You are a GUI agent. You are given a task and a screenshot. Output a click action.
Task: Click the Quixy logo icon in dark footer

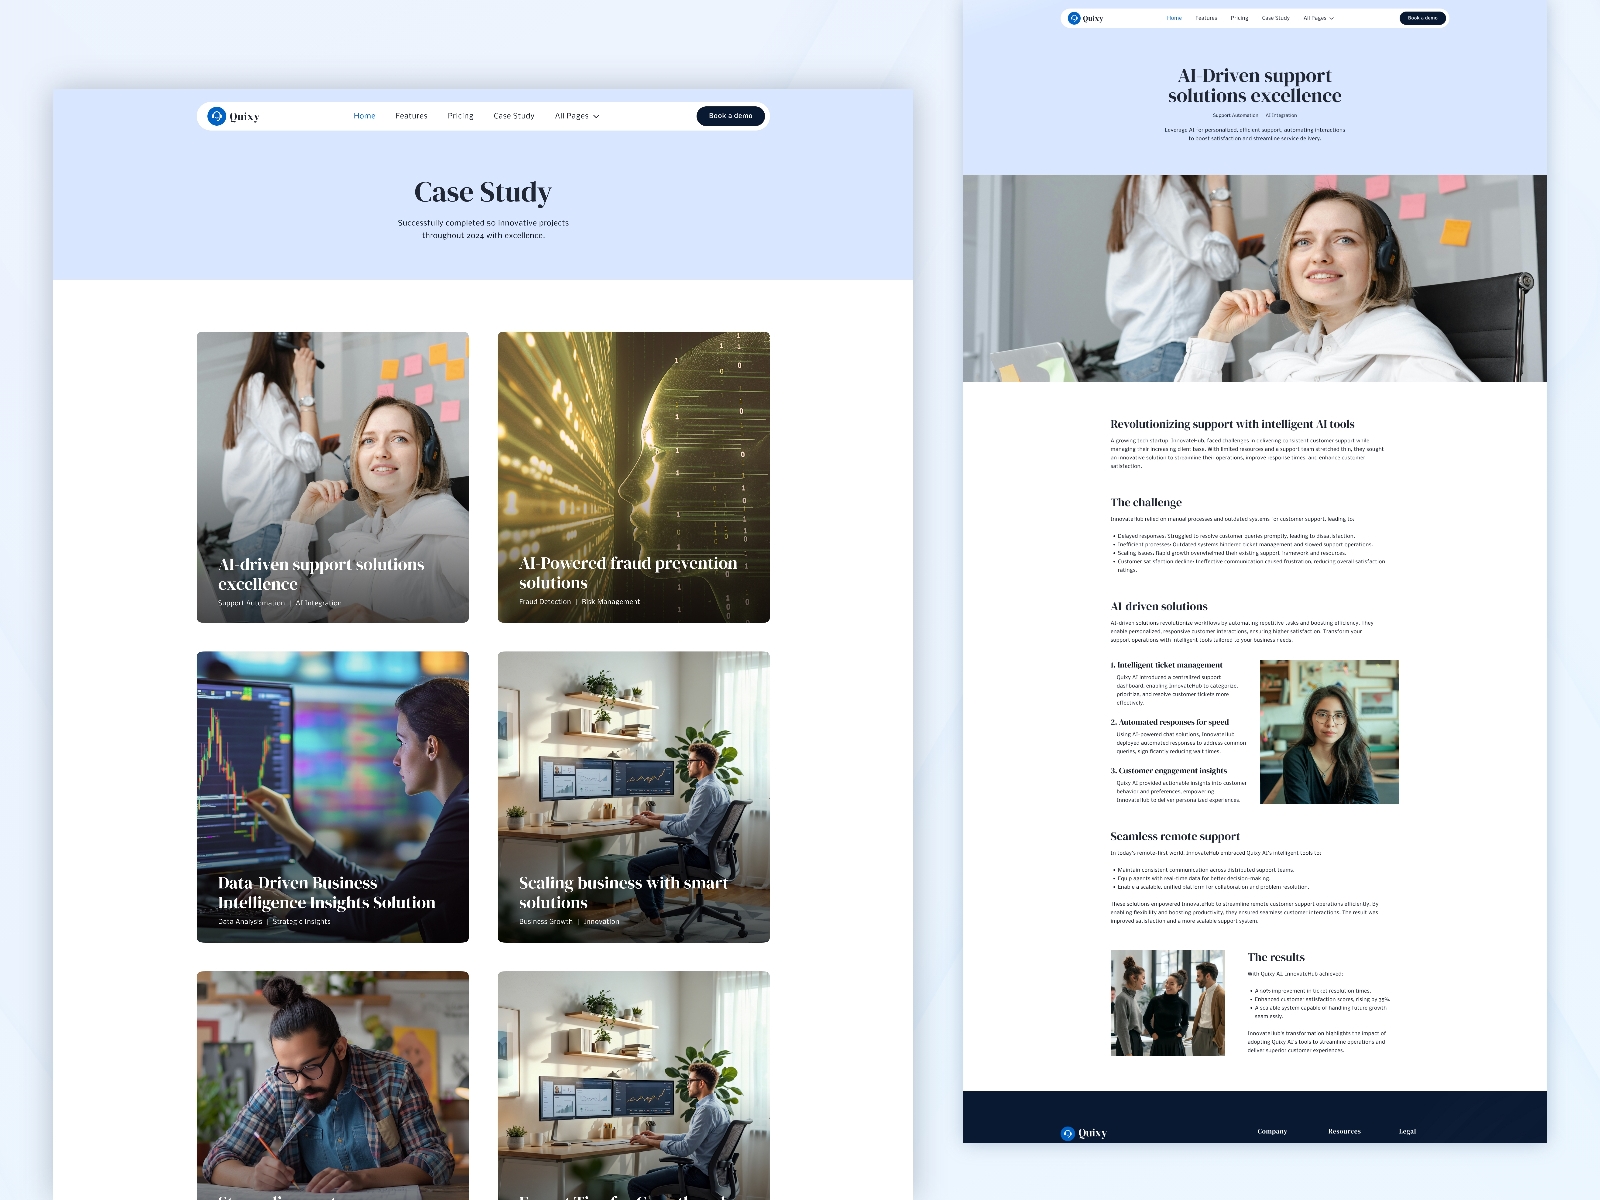tap(1068, 1133)
